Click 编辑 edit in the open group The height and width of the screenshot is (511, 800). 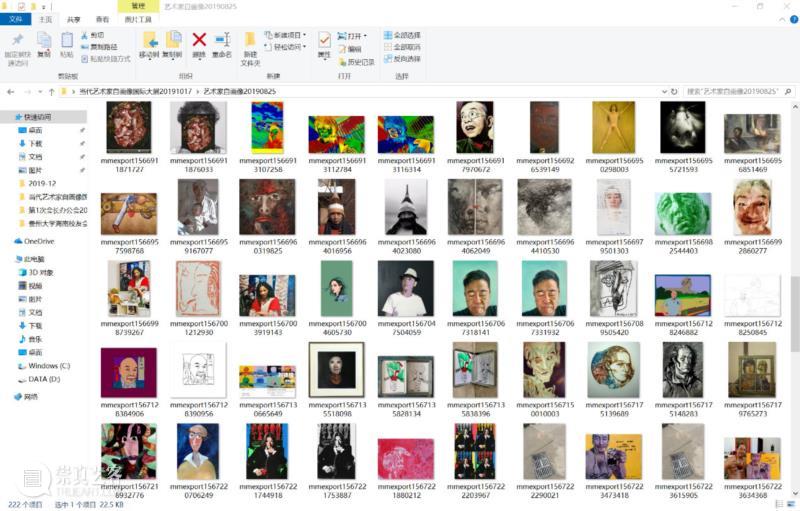coord(350,49)
